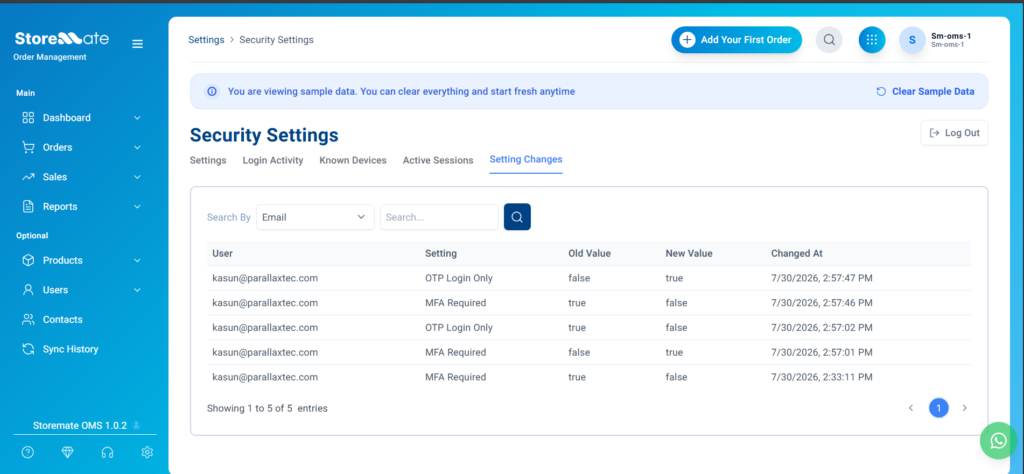This screenshot has height=474, width=1024.
Task: Click the Setting column header
Action: pyautogui.click(x=441, y=253)
